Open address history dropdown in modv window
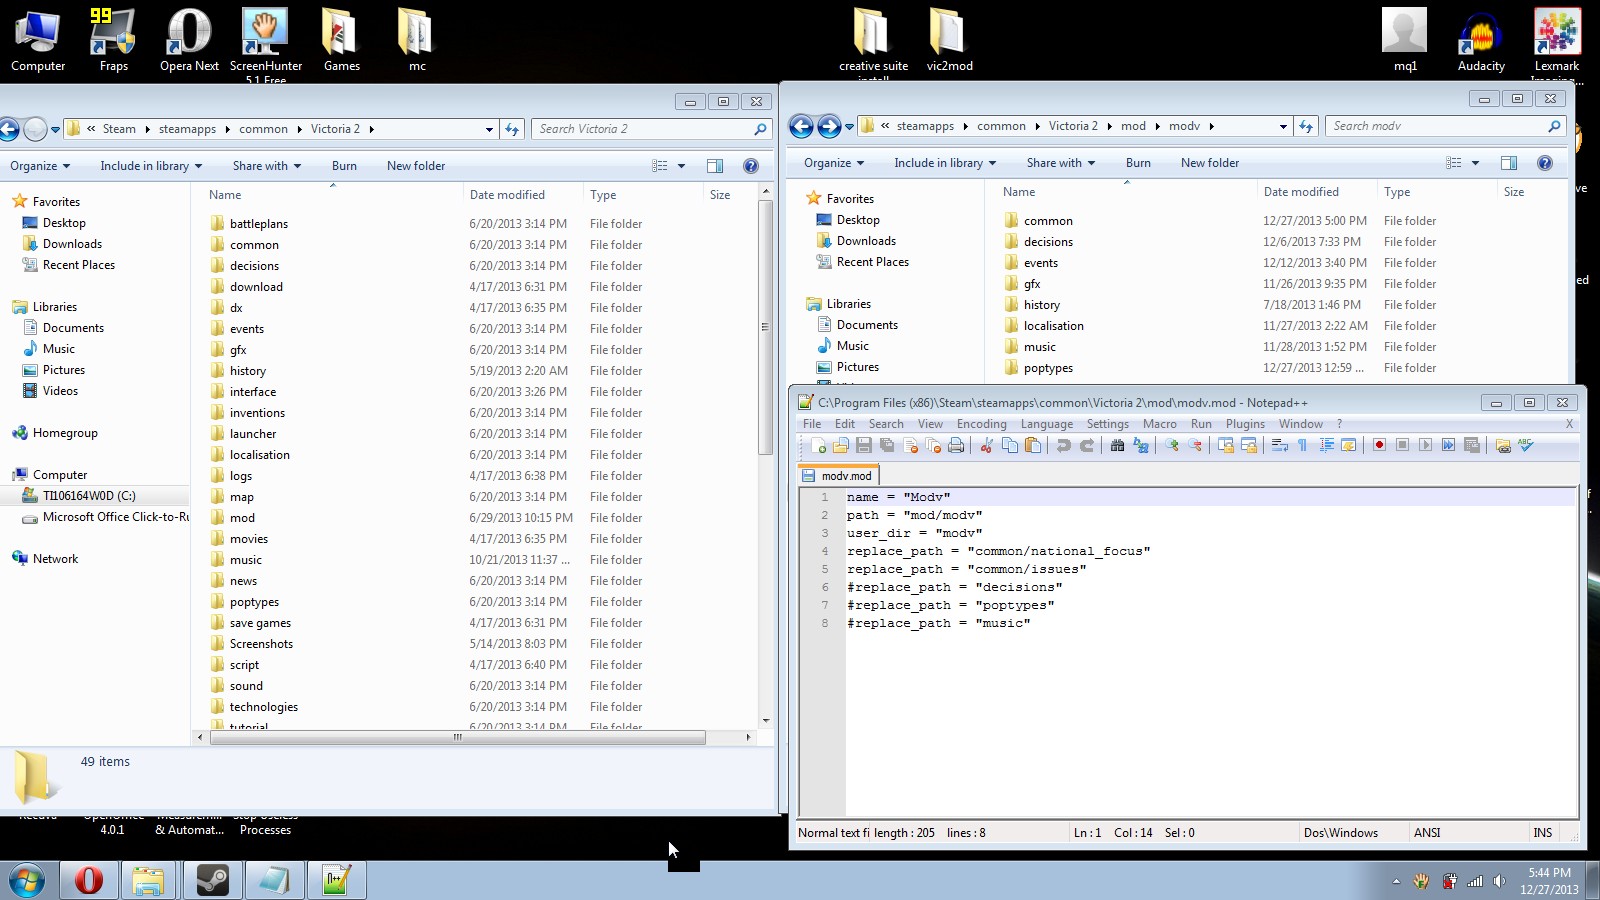Viewport: 1600px width, 900px height. pyautogui.click(x=1283, y=126)
